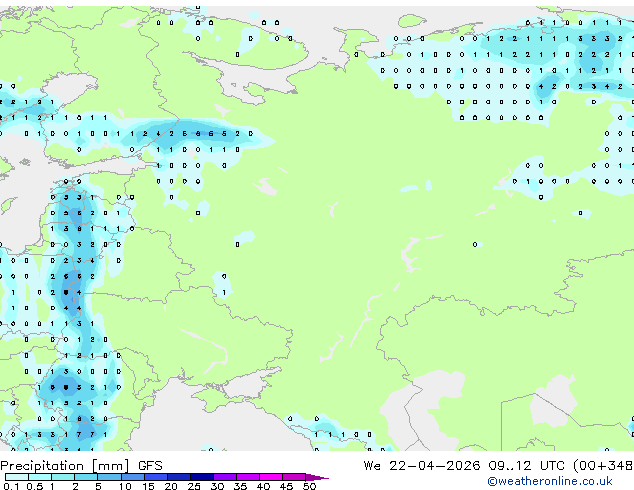Click the dark navy swatch between 25 and 30
The height and width of the screenshot is (490, 634).
point(201,477)
